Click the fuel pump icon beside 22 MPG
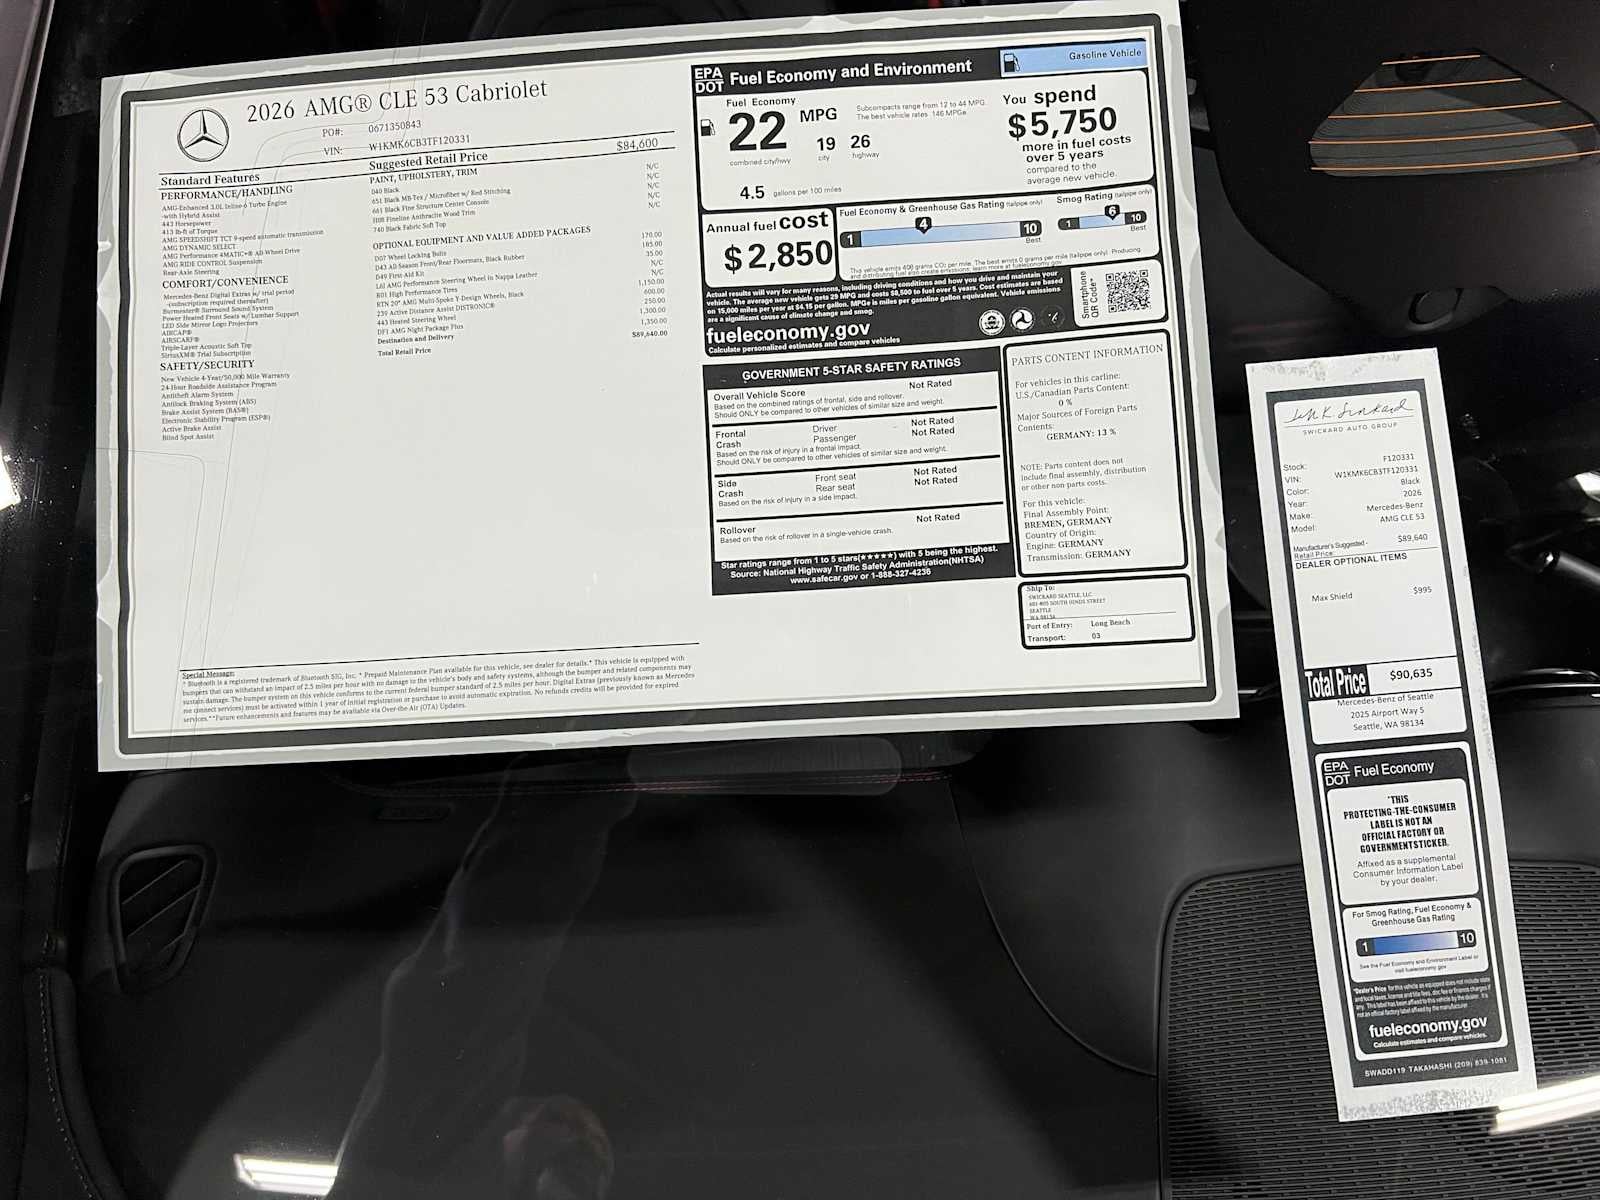This screenshot has width=1600, height=1200. [707, 128]
